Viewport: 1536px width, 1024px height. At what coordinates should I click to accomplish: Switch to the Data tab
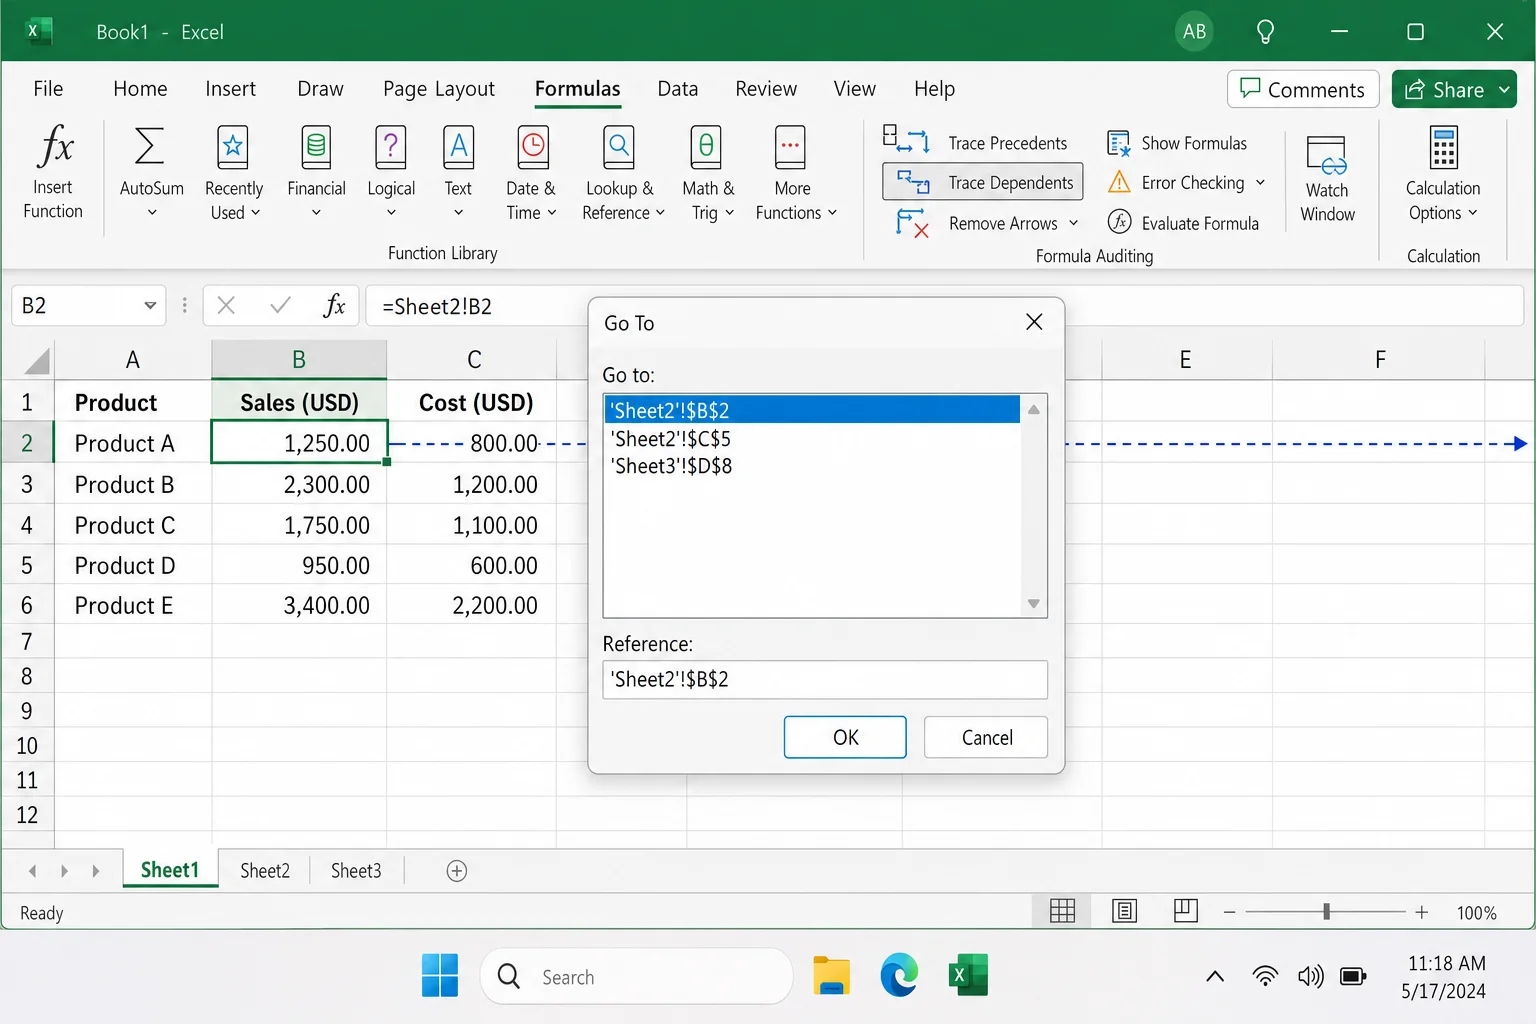[677, 89]
